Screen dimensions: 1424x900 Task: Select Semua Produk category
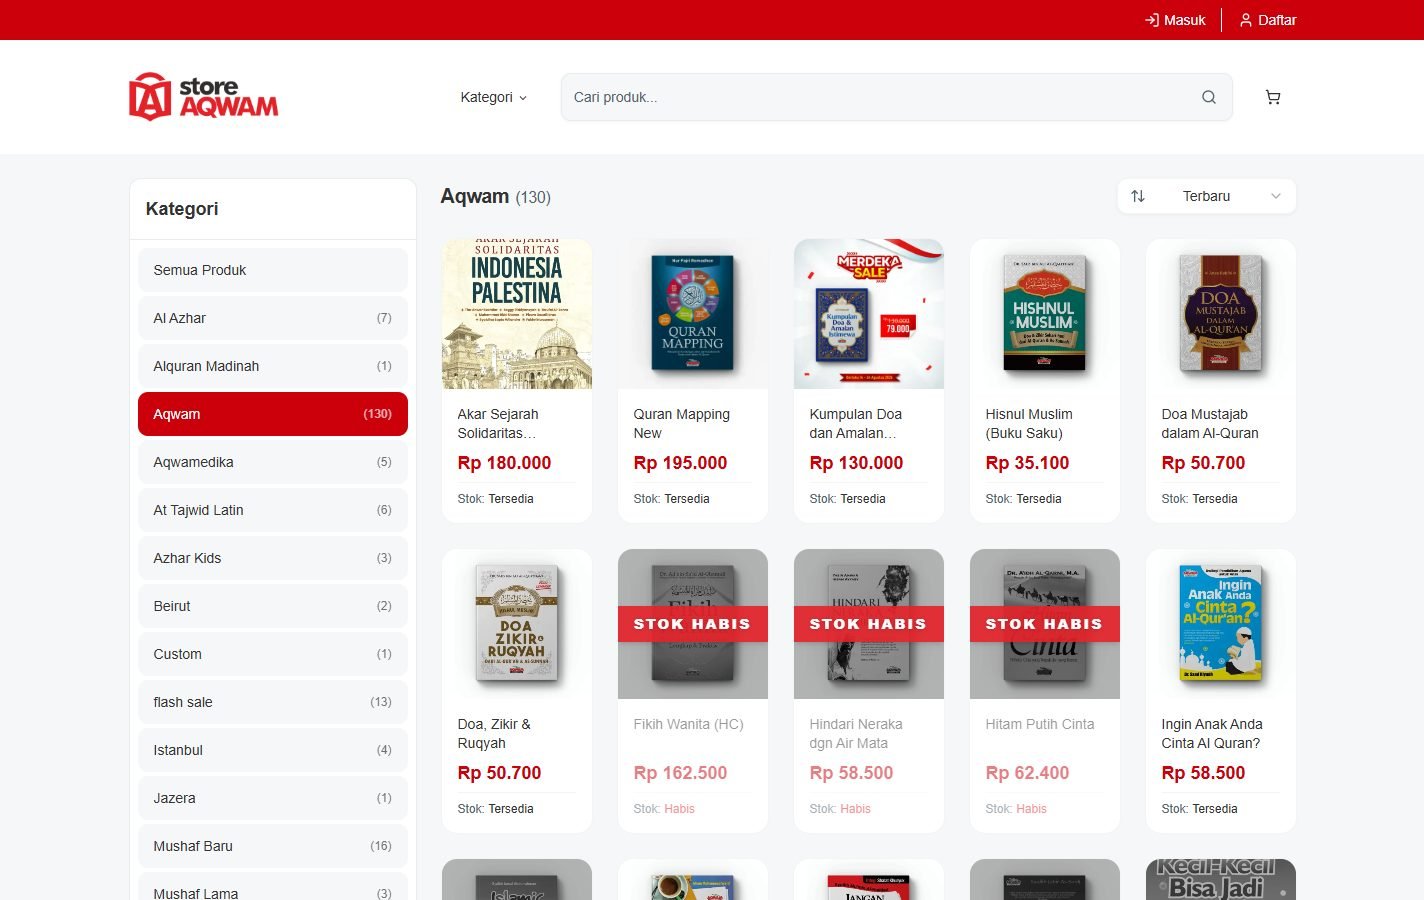(x=273, y=270)
